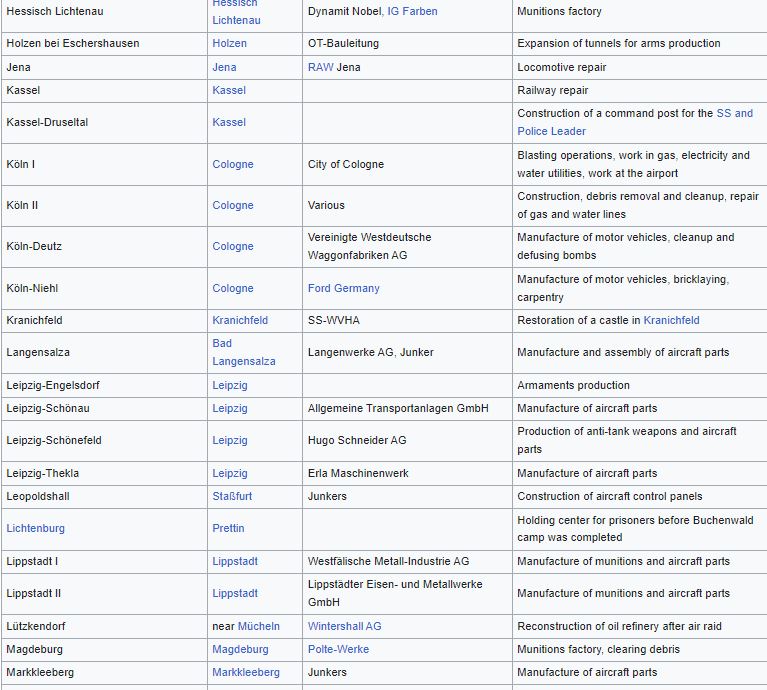This screenshot has width=767, height=690.
Task: Click the Lichtenburg subcamp link
Action: coord(35,528)
